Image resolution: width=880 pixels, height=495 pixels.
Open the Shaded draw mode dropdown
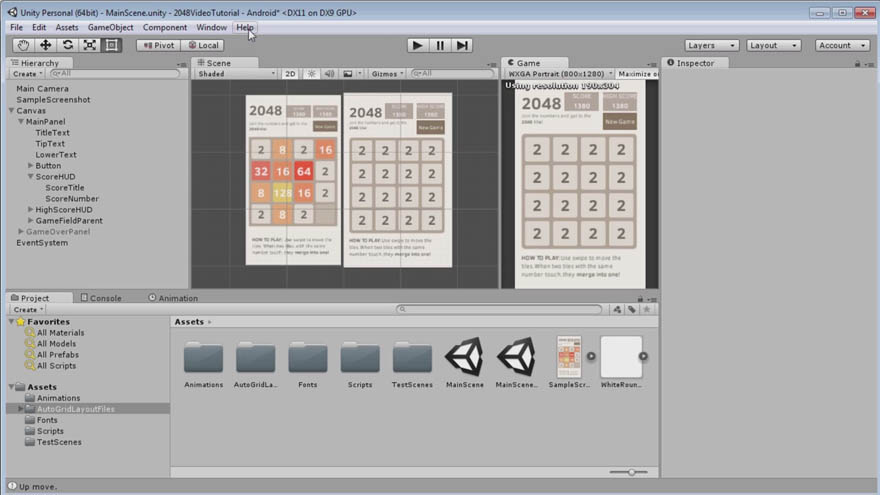click(236, 74)
